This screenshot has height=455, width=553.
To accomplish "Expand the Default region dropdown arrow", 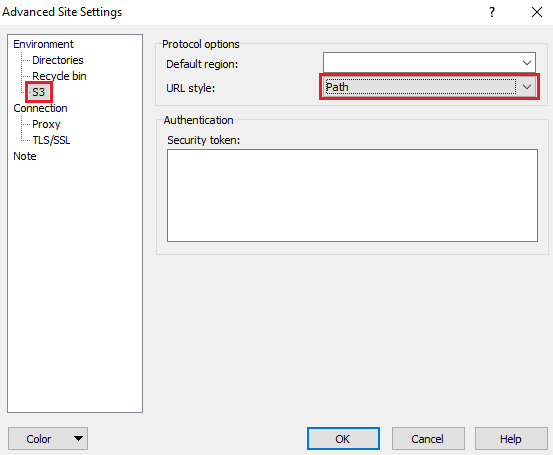I will [527, 63].
